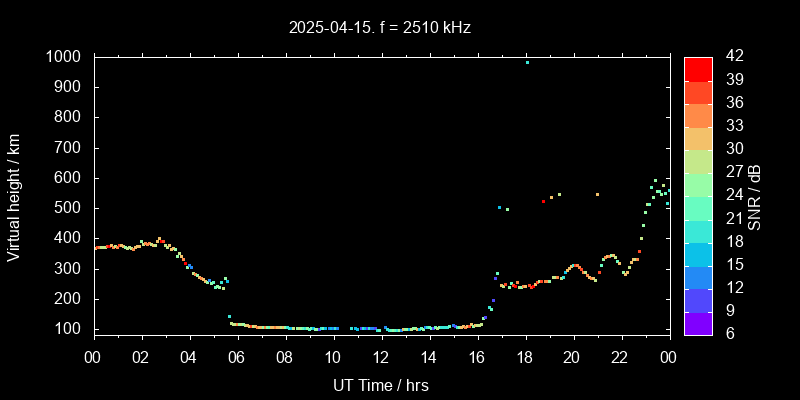Image resolution: width=800 pixels, height=400 pixels.
Task: Select the isolated data point near 980 km
Action: click(x=527, y=62)
